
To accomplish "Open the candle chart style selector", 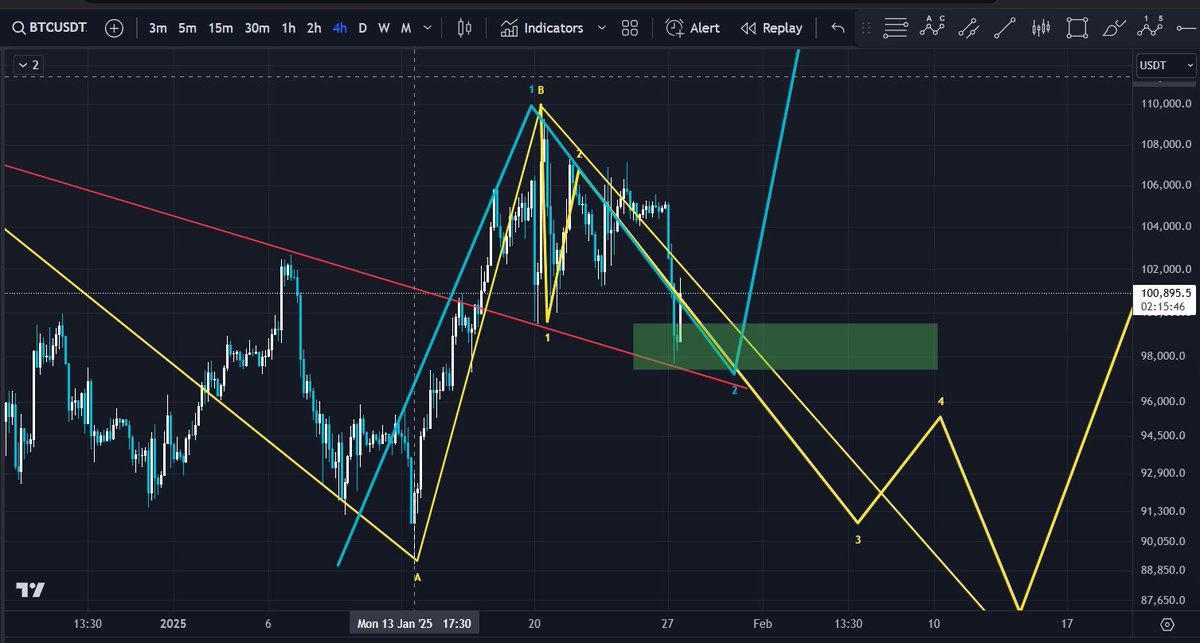I will 463,27.
